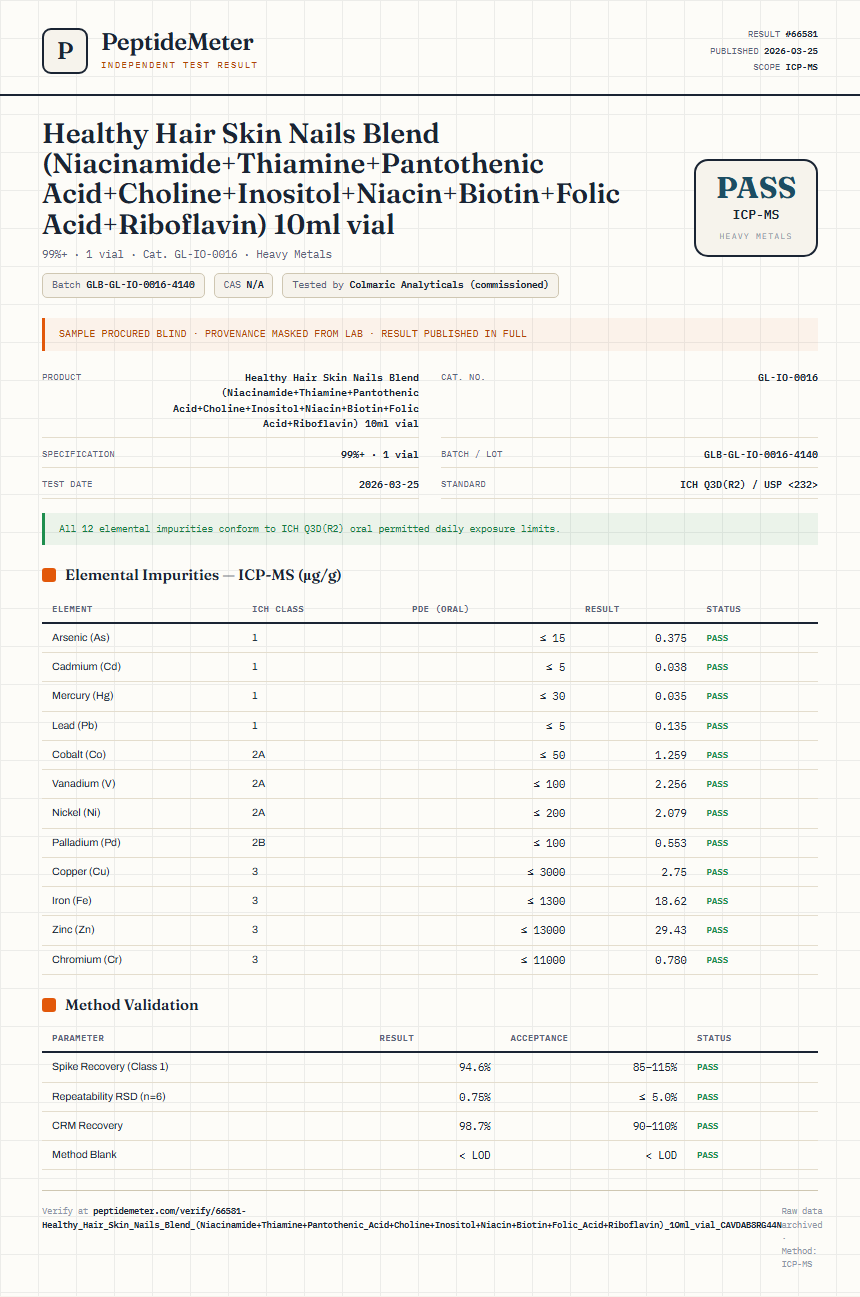This screenshot has height=1297, width=860.
Task: Select the Iron (Fe) row label
Action: (75, 901)
